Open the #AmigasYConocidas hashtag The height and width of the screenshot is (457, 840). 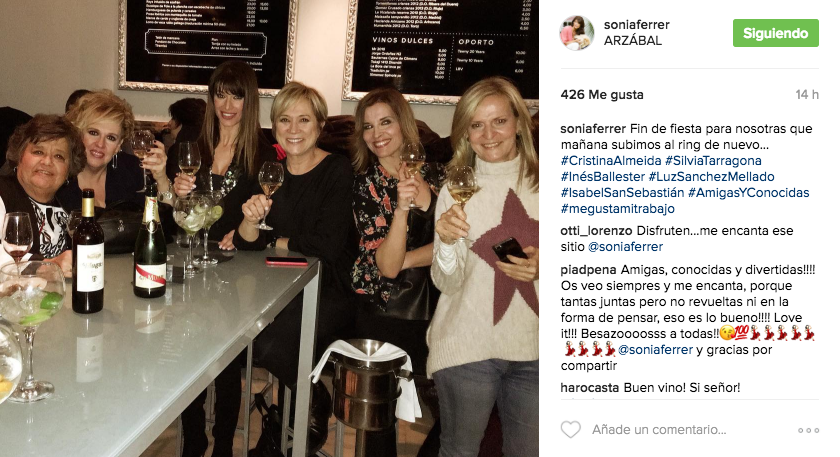pyautogui.click(x=748, y=193)
